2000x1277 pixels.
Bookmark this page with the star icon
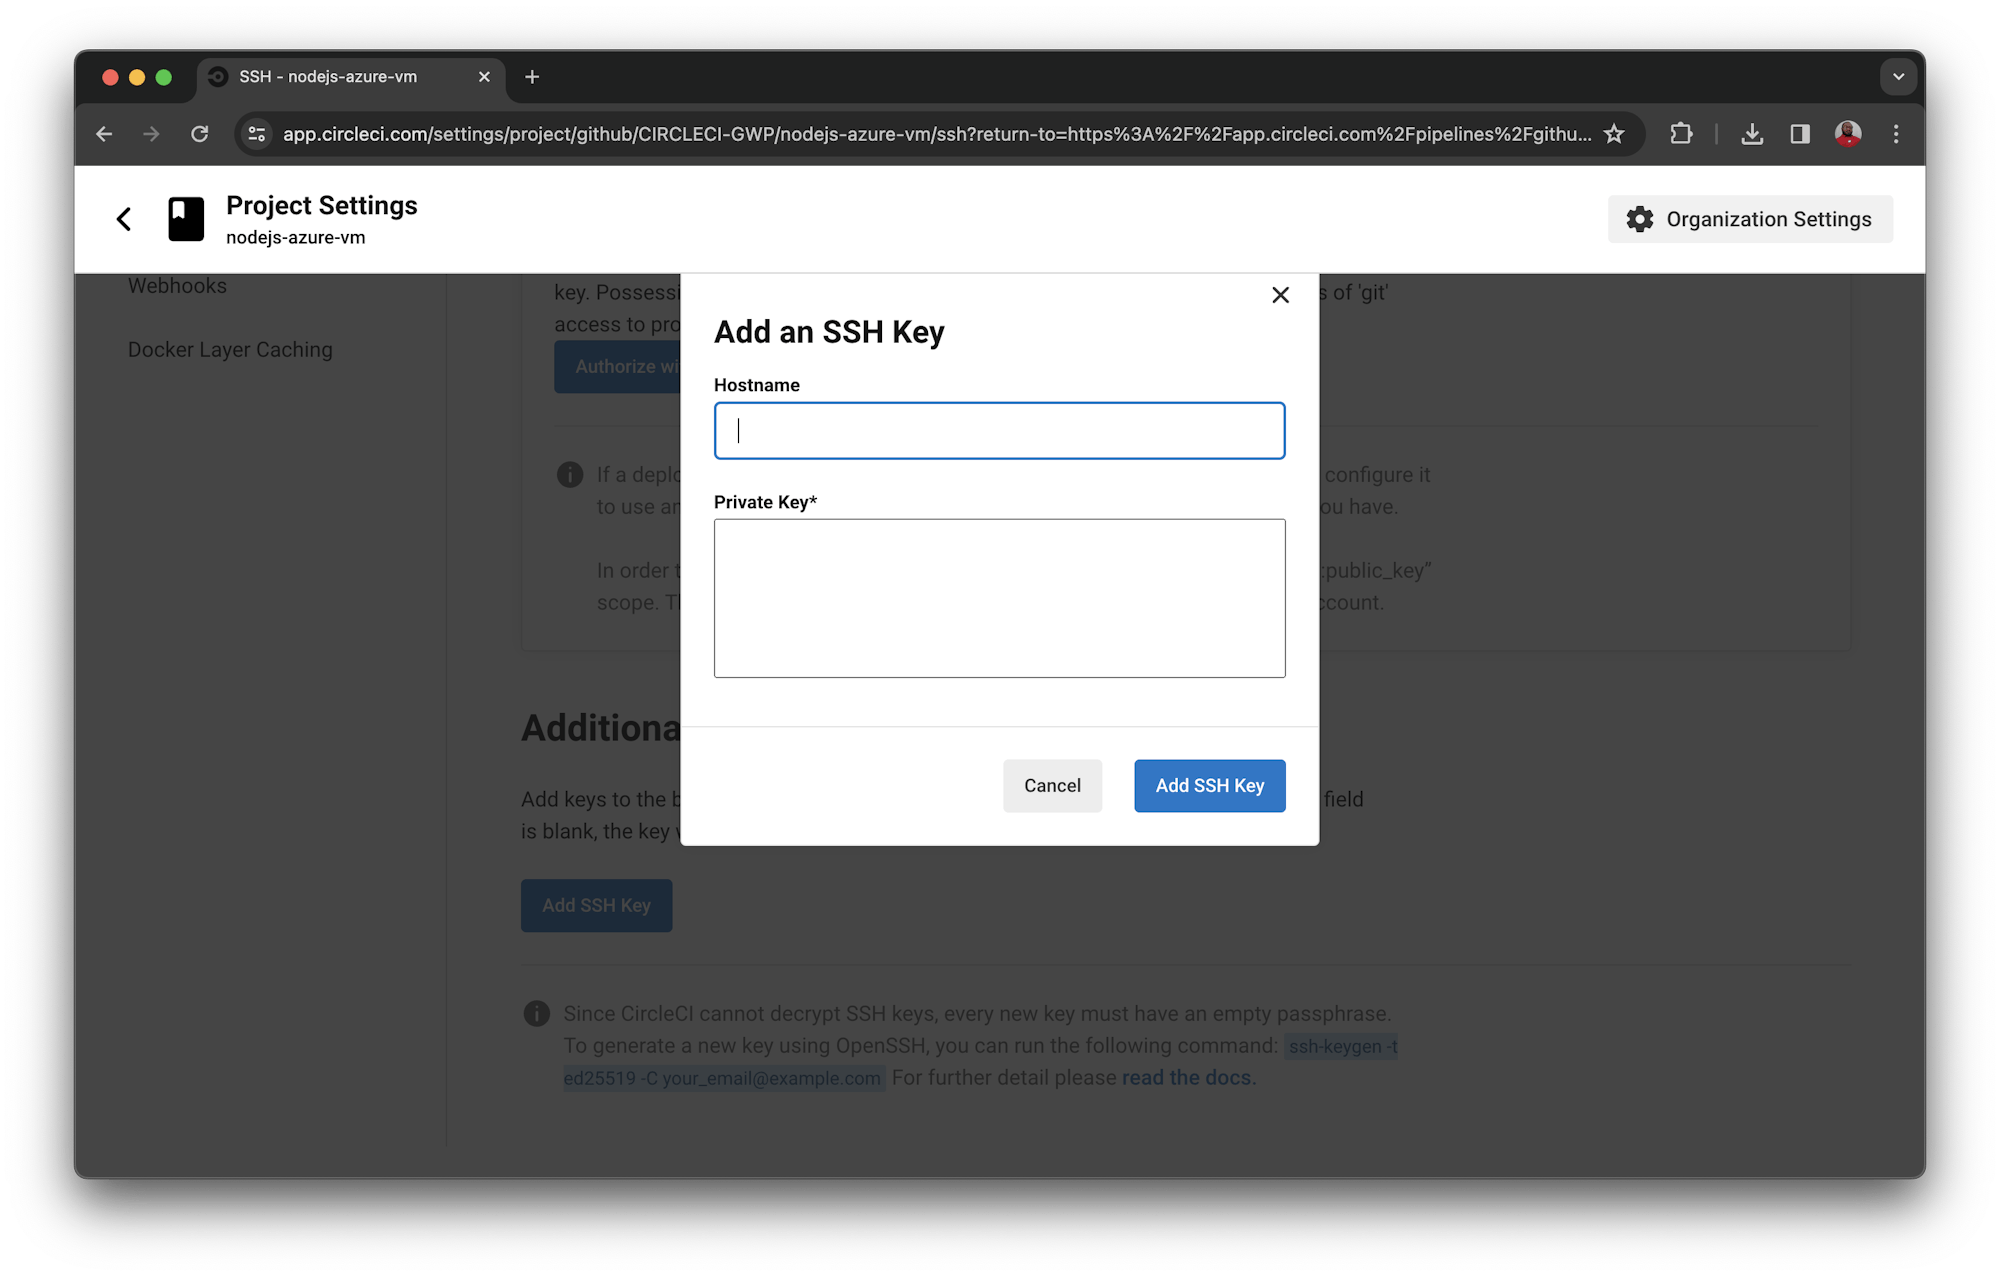pyautogui.click(x=1614, y=133)
